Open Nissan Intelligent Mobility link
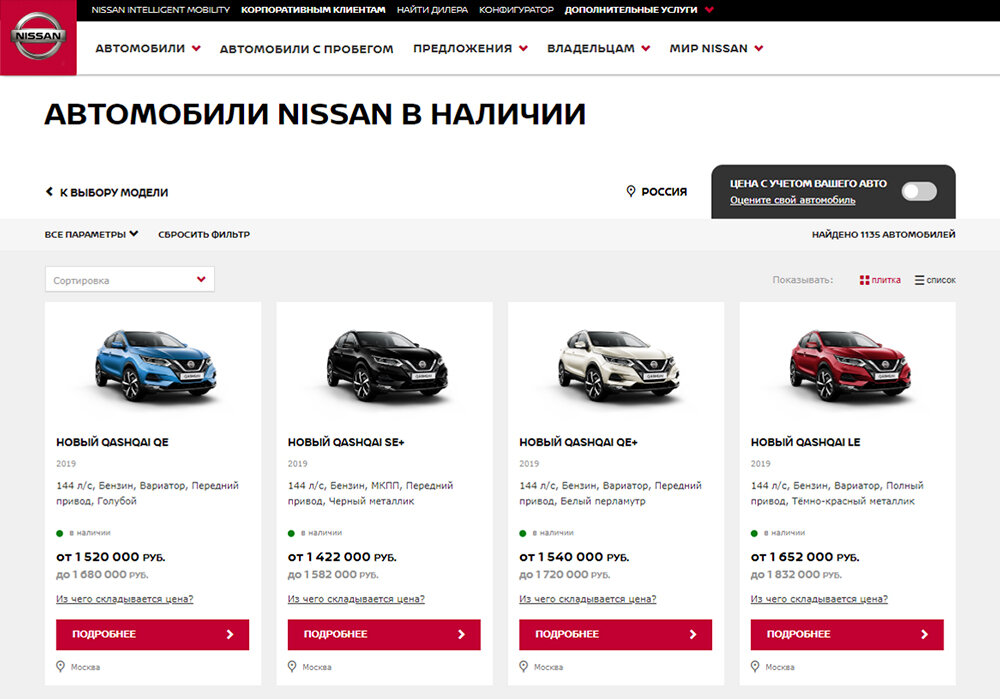This screenshot has width=1000, height=700. point(160,10)
